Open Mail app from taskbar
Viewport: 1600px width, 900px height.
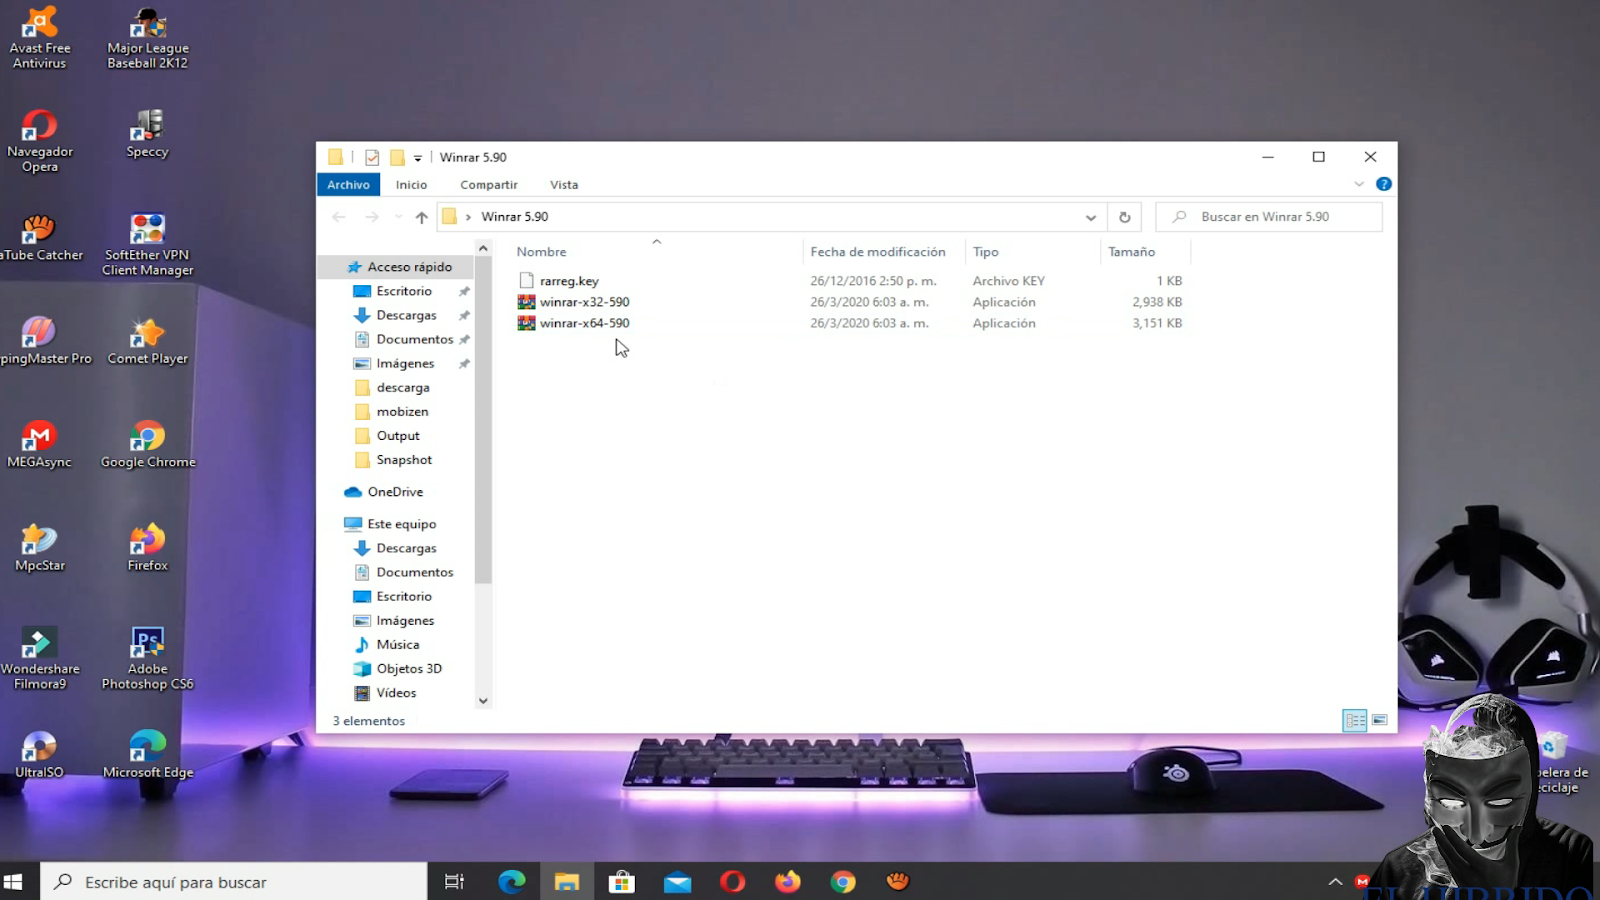(x=677, y=881)
